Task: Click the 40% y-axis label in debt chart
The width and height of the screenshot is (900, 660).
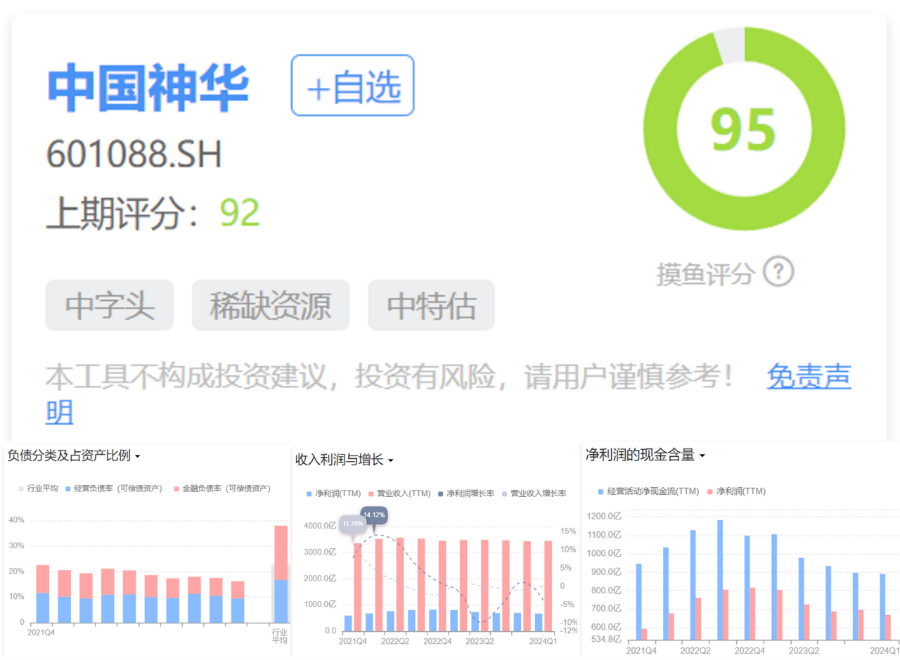Action: (x=17, y=520)
